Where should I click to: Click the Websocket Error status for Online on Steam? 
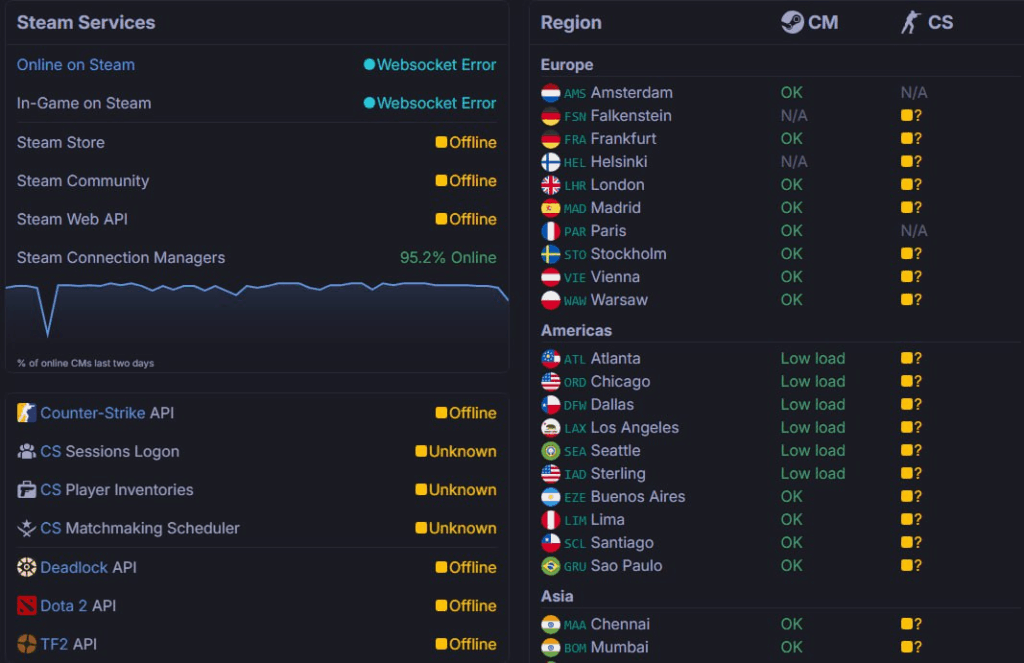click(x=430, y=65)
